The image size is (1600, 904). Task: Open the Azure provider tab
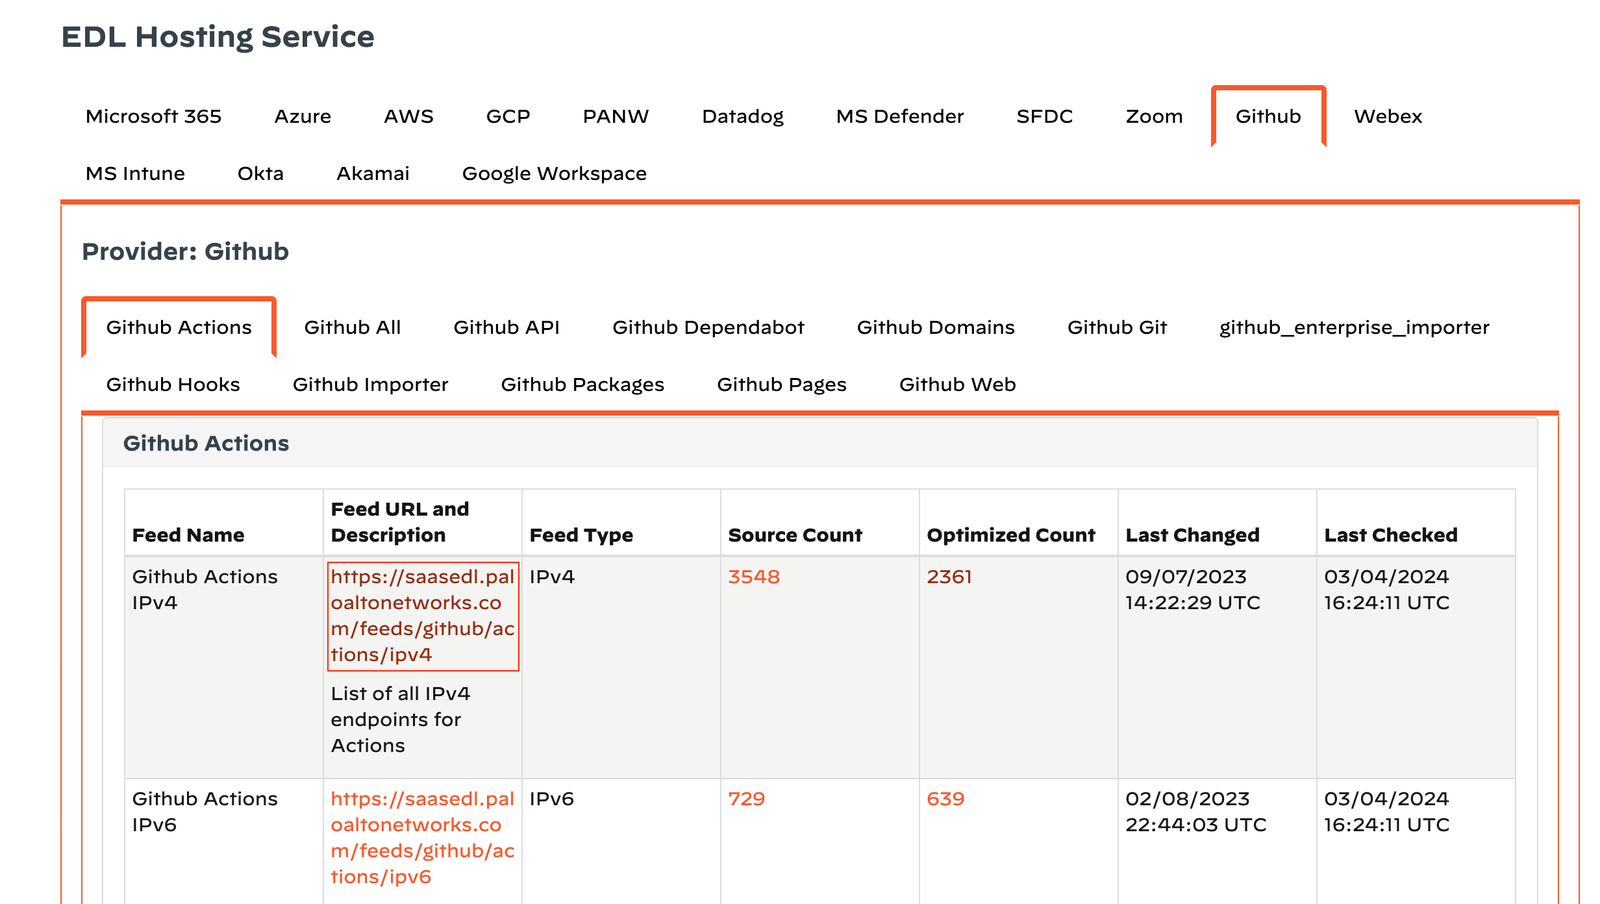tap(302, 116)
